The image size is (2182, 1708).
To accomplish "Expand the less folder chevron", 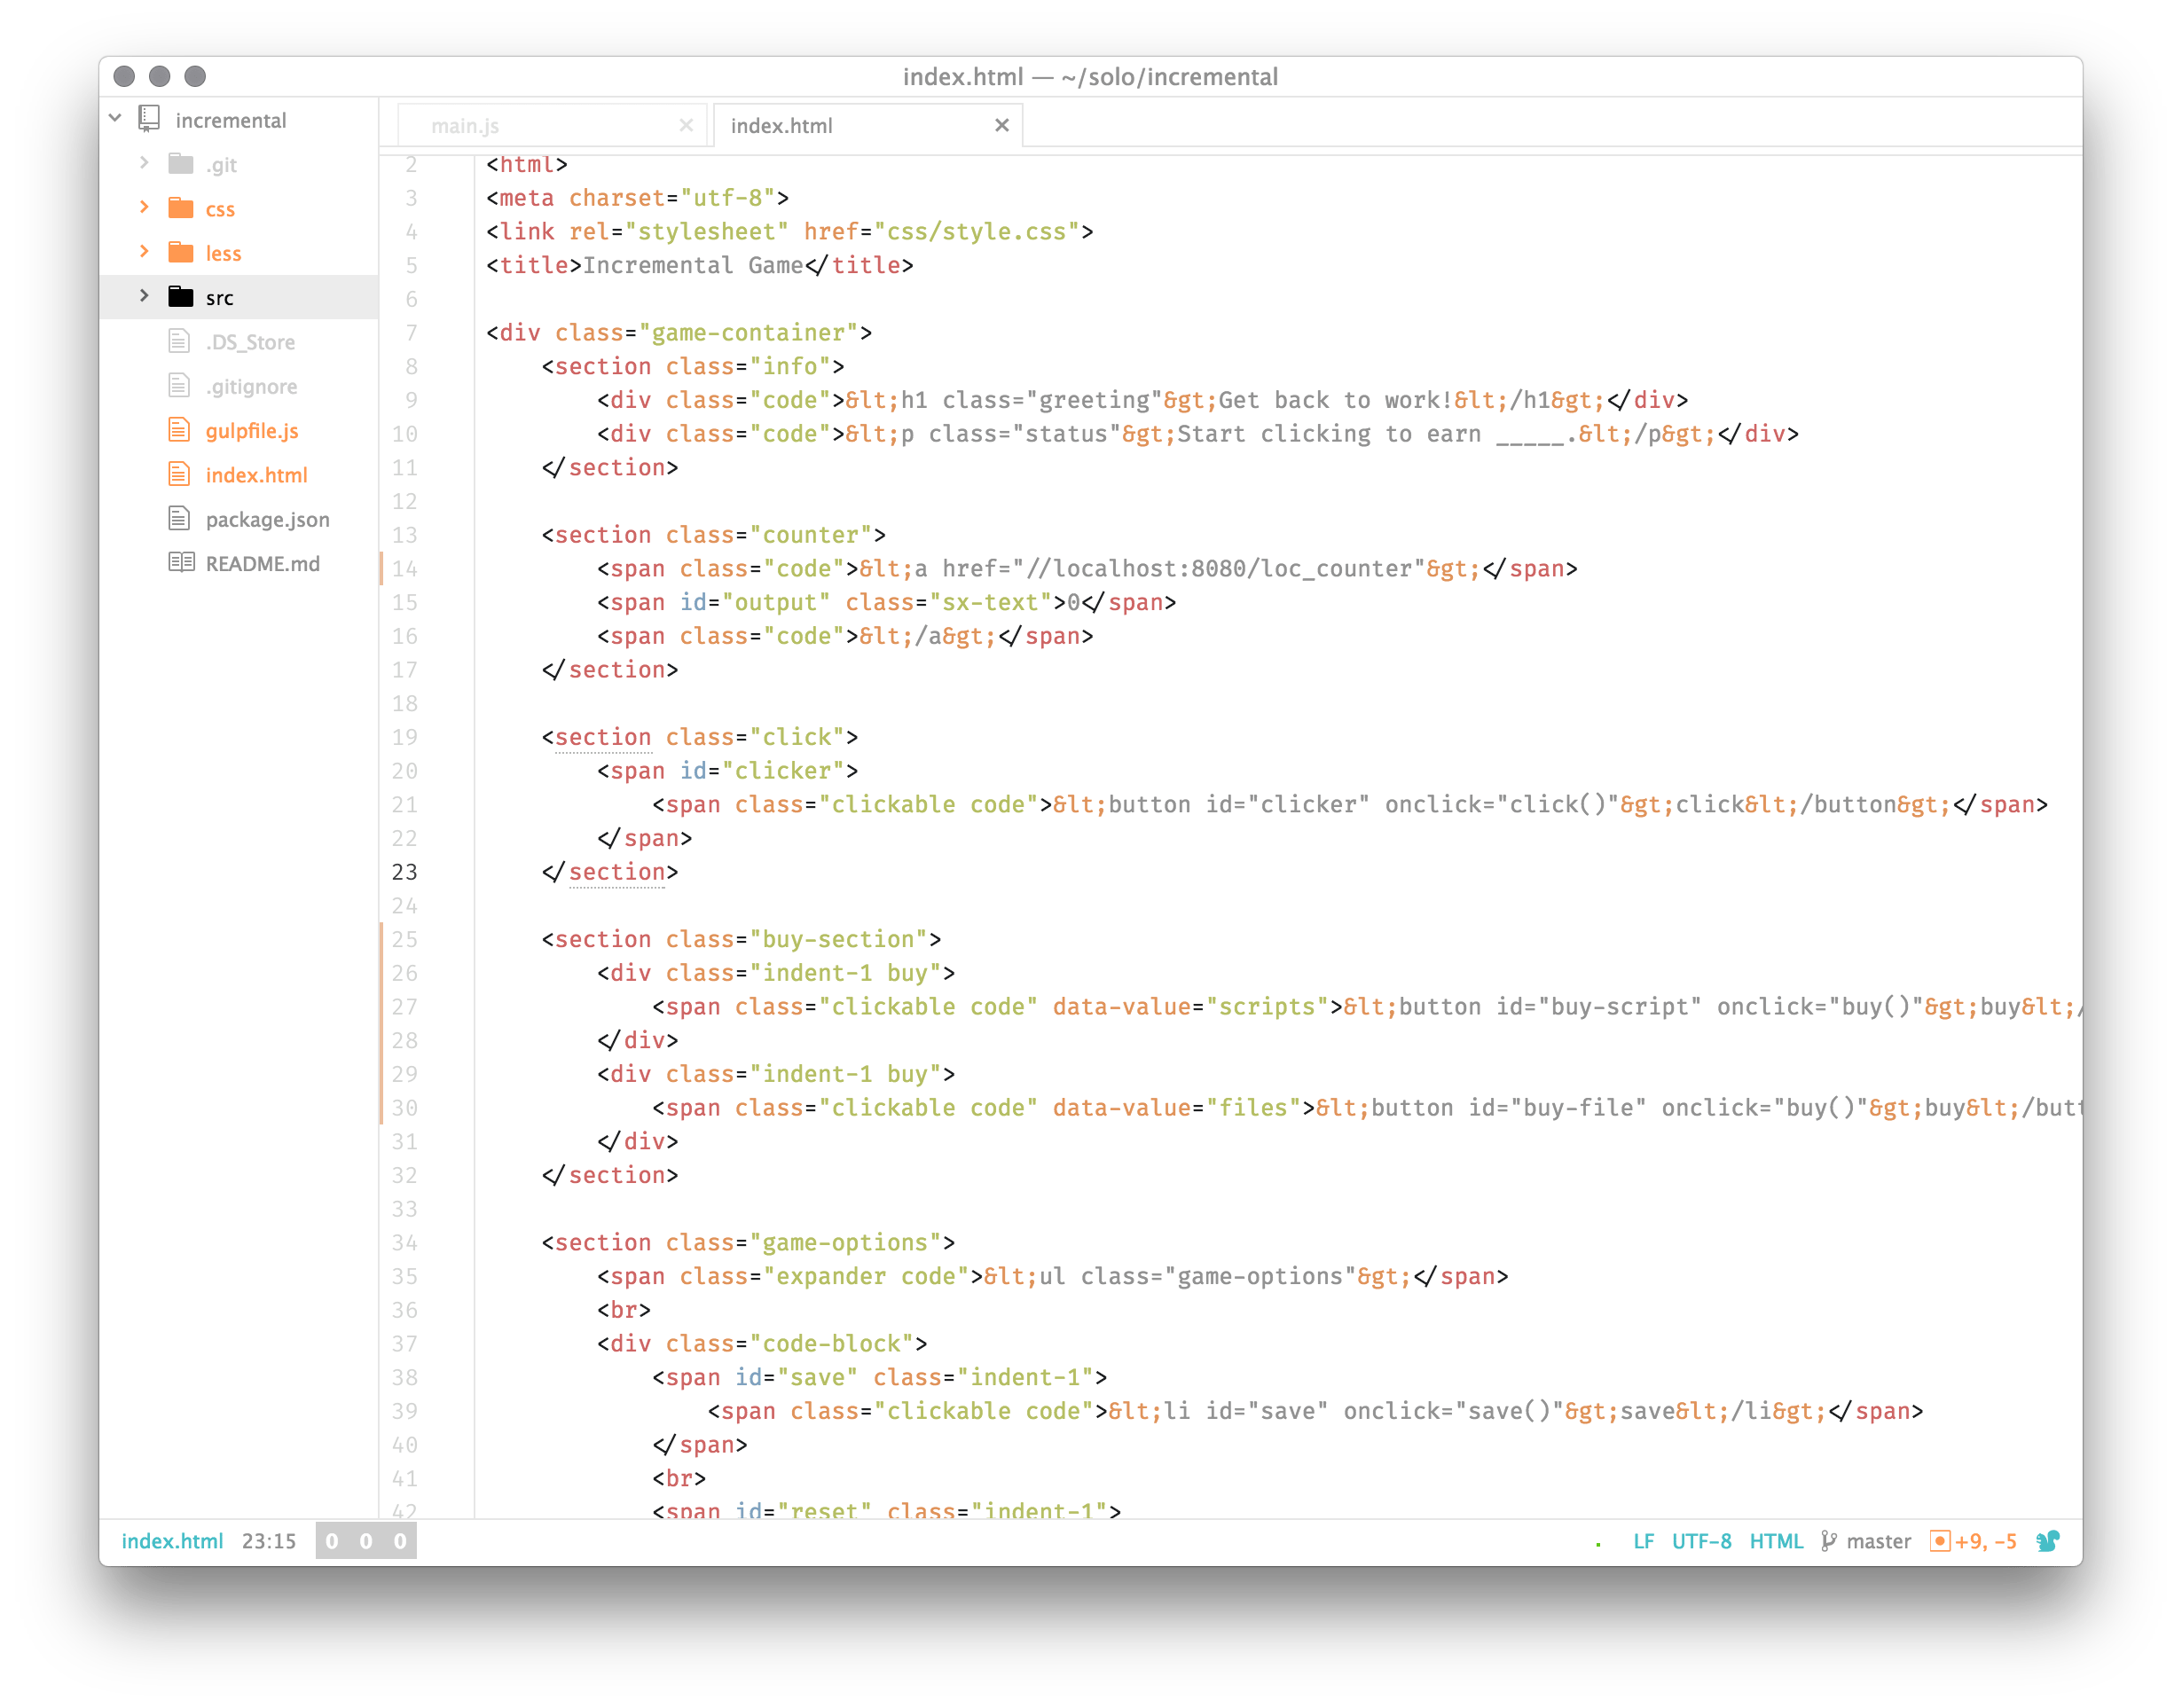I will pos(144,252).
